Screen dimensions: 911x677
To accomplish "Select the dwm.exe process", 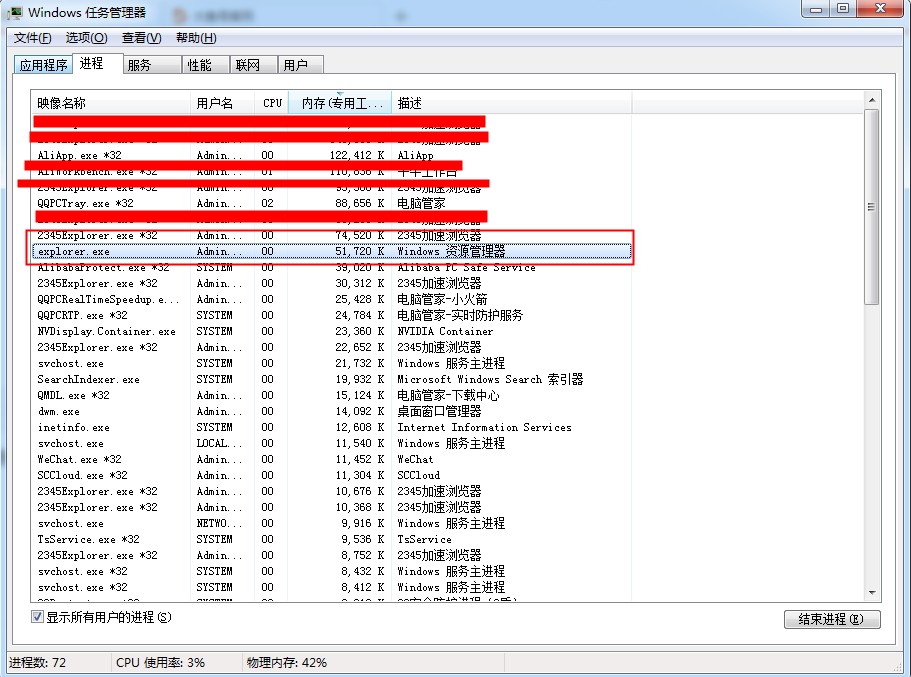I will [331, 411].
